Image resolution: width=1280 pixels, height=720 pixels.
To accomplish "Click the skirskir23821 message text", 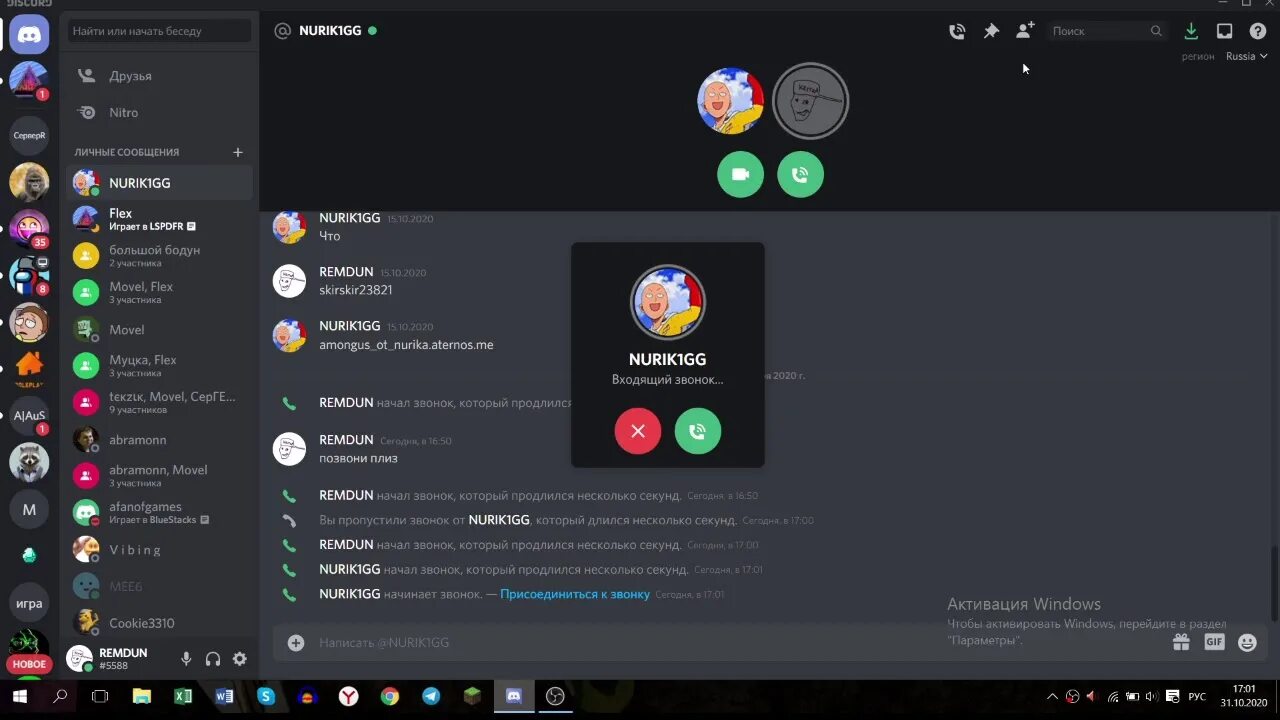I will click(x=356, y=290).
